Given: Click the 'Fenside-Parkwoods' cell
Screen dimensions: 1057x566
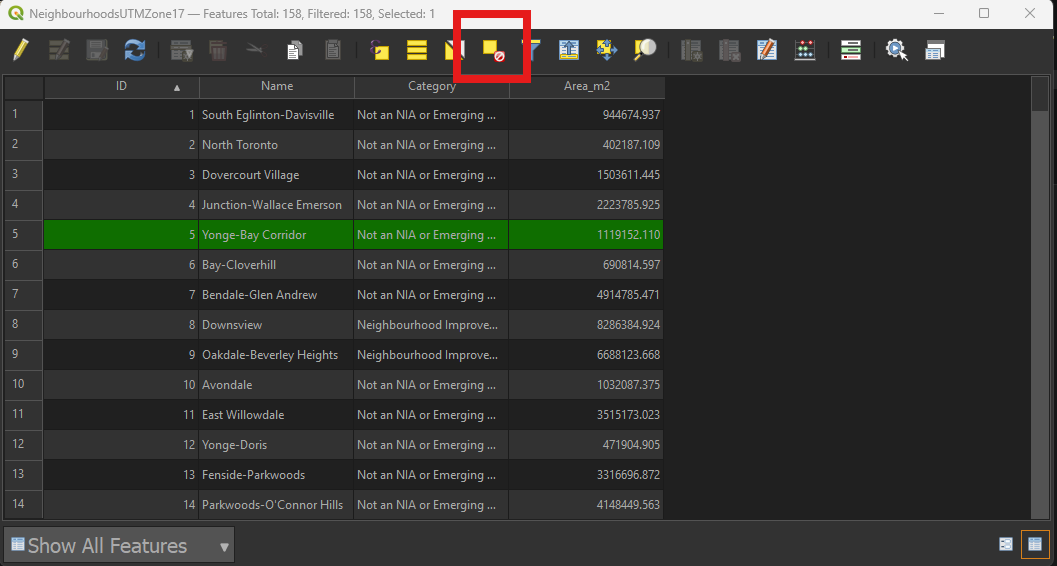Looking at the screenshot, I should point(276,474).
